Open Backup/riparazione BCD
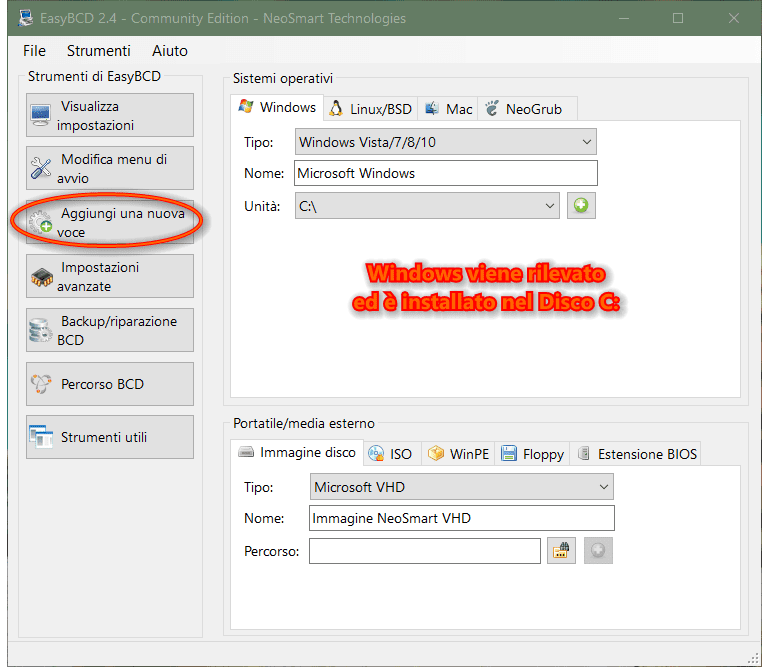762x667 pixels. tap(110, 330)
